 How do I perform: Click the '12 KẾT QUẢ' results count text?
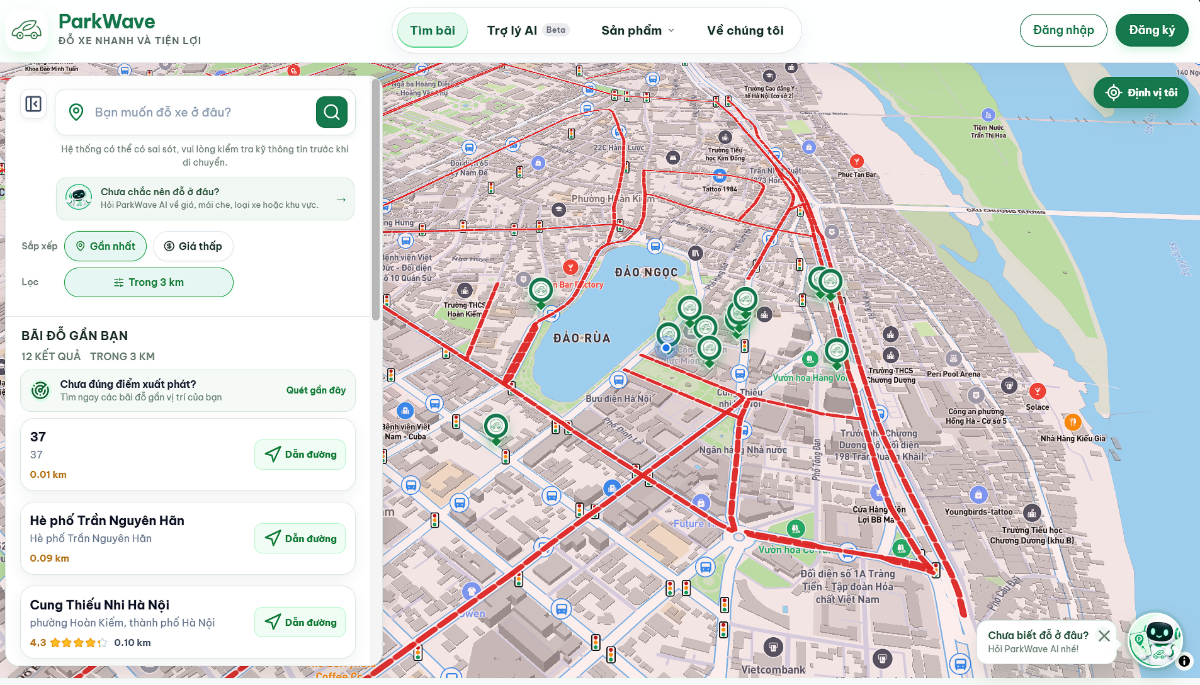coord(51,356)
